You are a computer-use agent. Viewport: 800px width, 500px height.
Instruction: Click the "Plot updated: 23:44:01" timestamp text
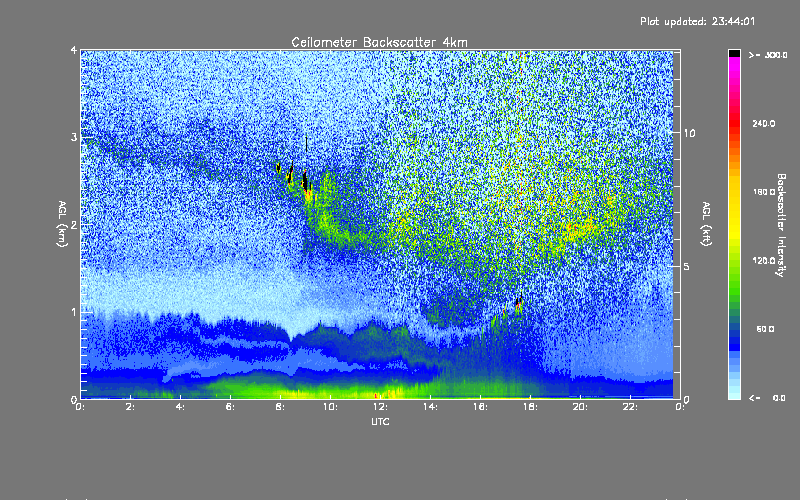[x=697, y=21]
